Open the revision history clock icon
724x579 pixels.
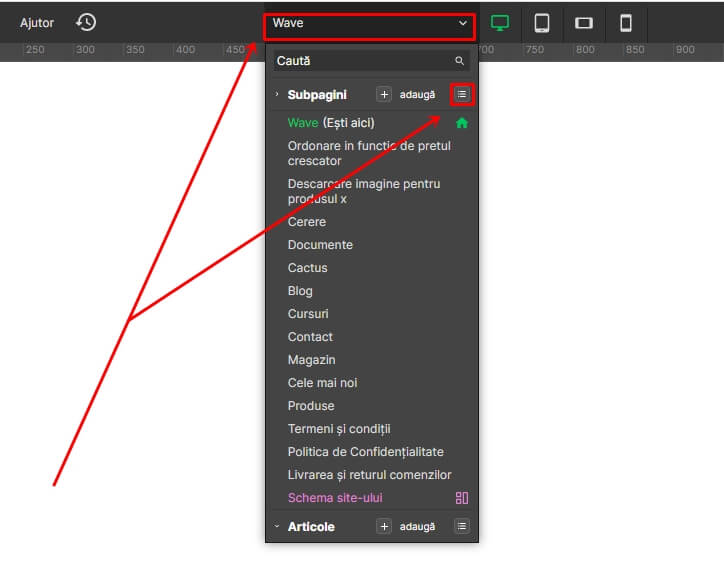coord(86,22)
